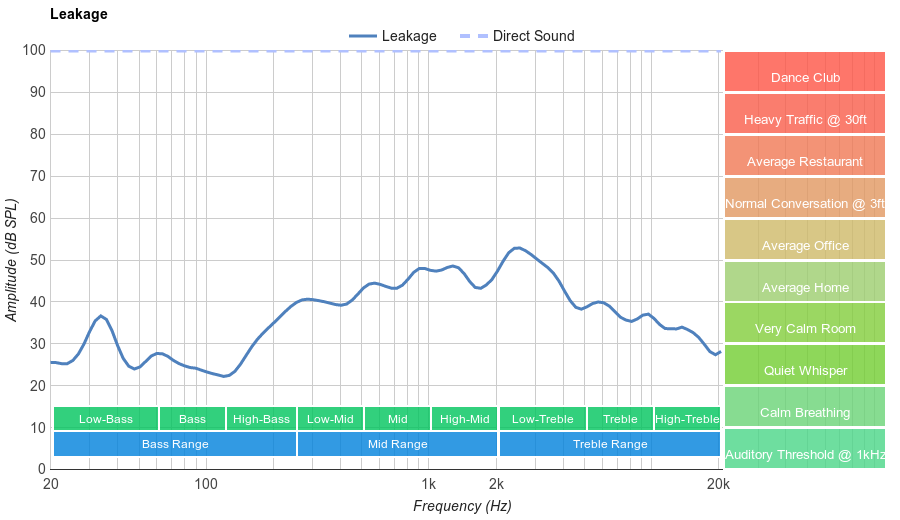Toggle the Direct Sound legend entry
Screen dimensions: 900x520
point(517,36)
